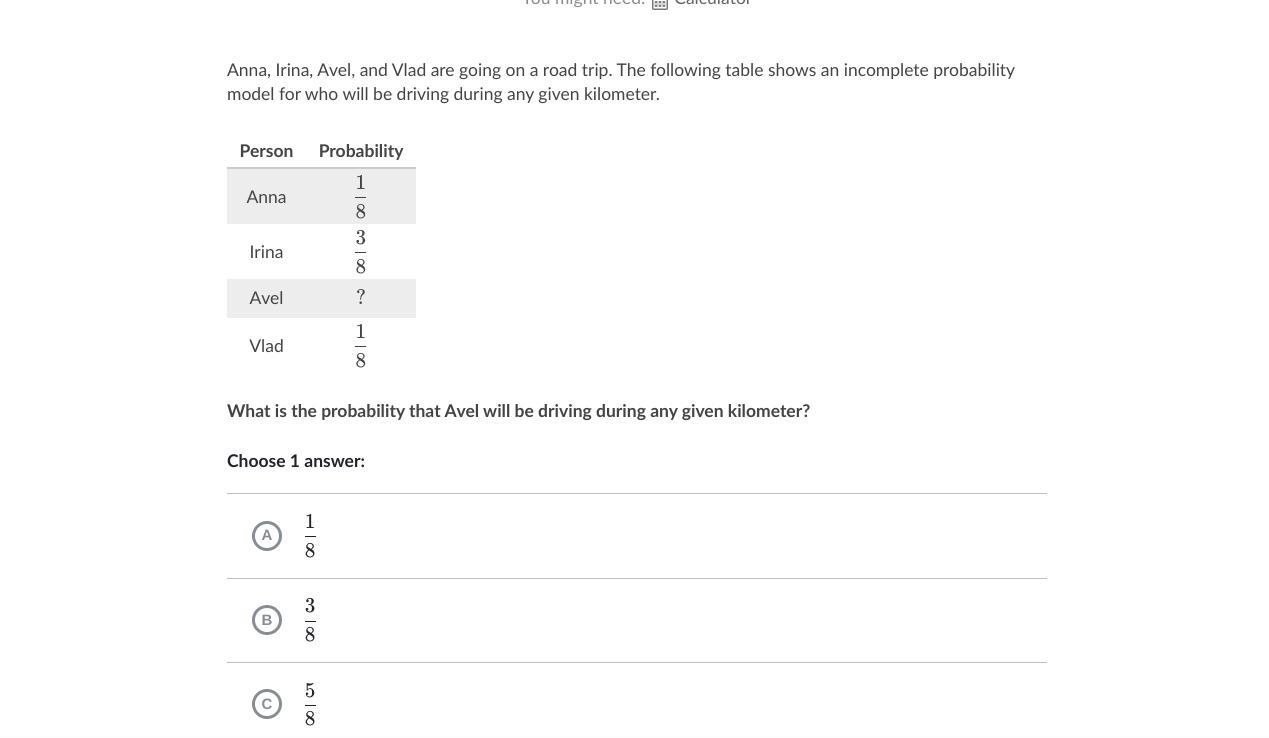Select the Irina row name cell
The height and width of the screenshot is (738, 1269).
(266, 252)
